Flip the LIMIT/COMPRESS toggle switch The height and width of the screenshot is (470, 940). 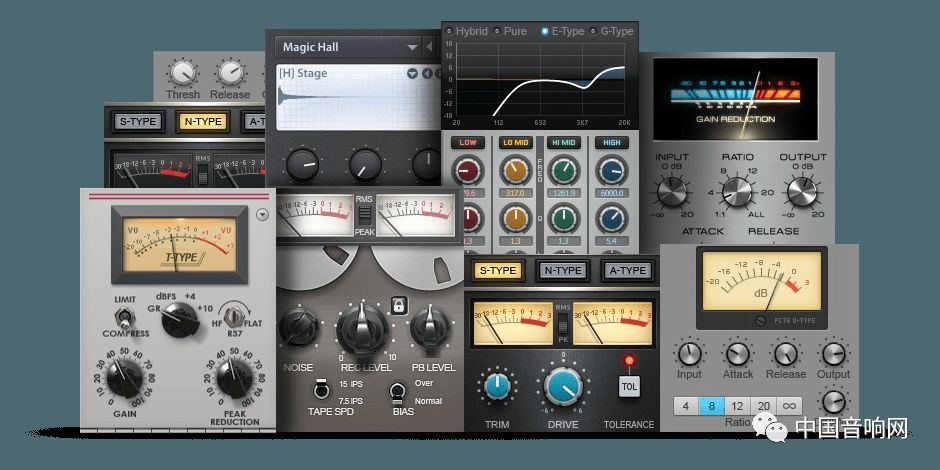tap(125, 317)
